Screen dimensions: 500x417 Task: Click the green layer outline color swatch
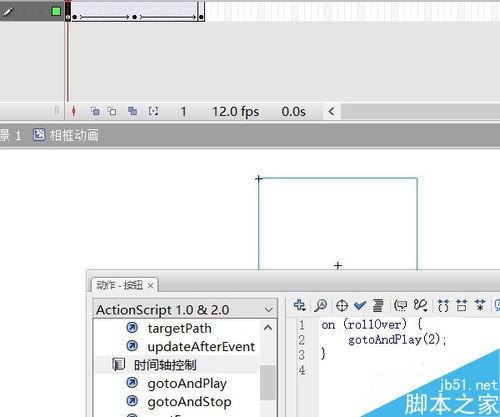coord(56,11)
